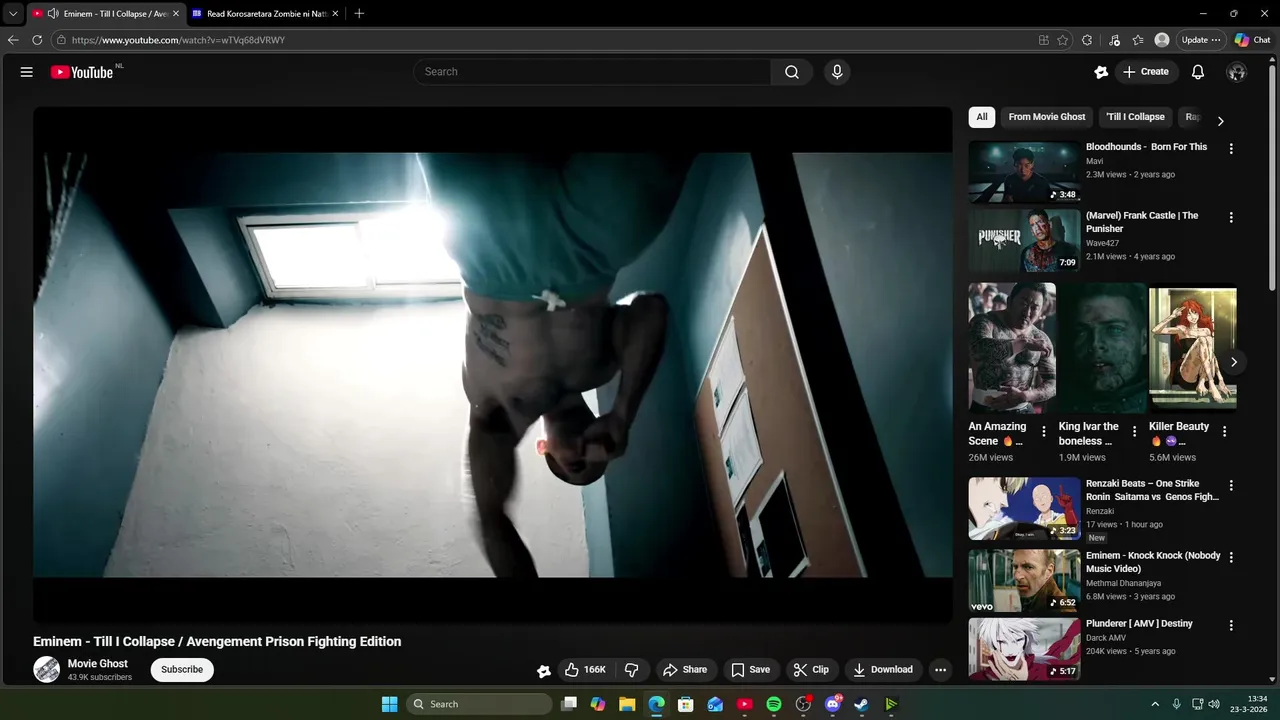This screenshot has height=720, width=1280.
Task: Open File Explorer from the taskbar
Action: (x=627, y=704)
